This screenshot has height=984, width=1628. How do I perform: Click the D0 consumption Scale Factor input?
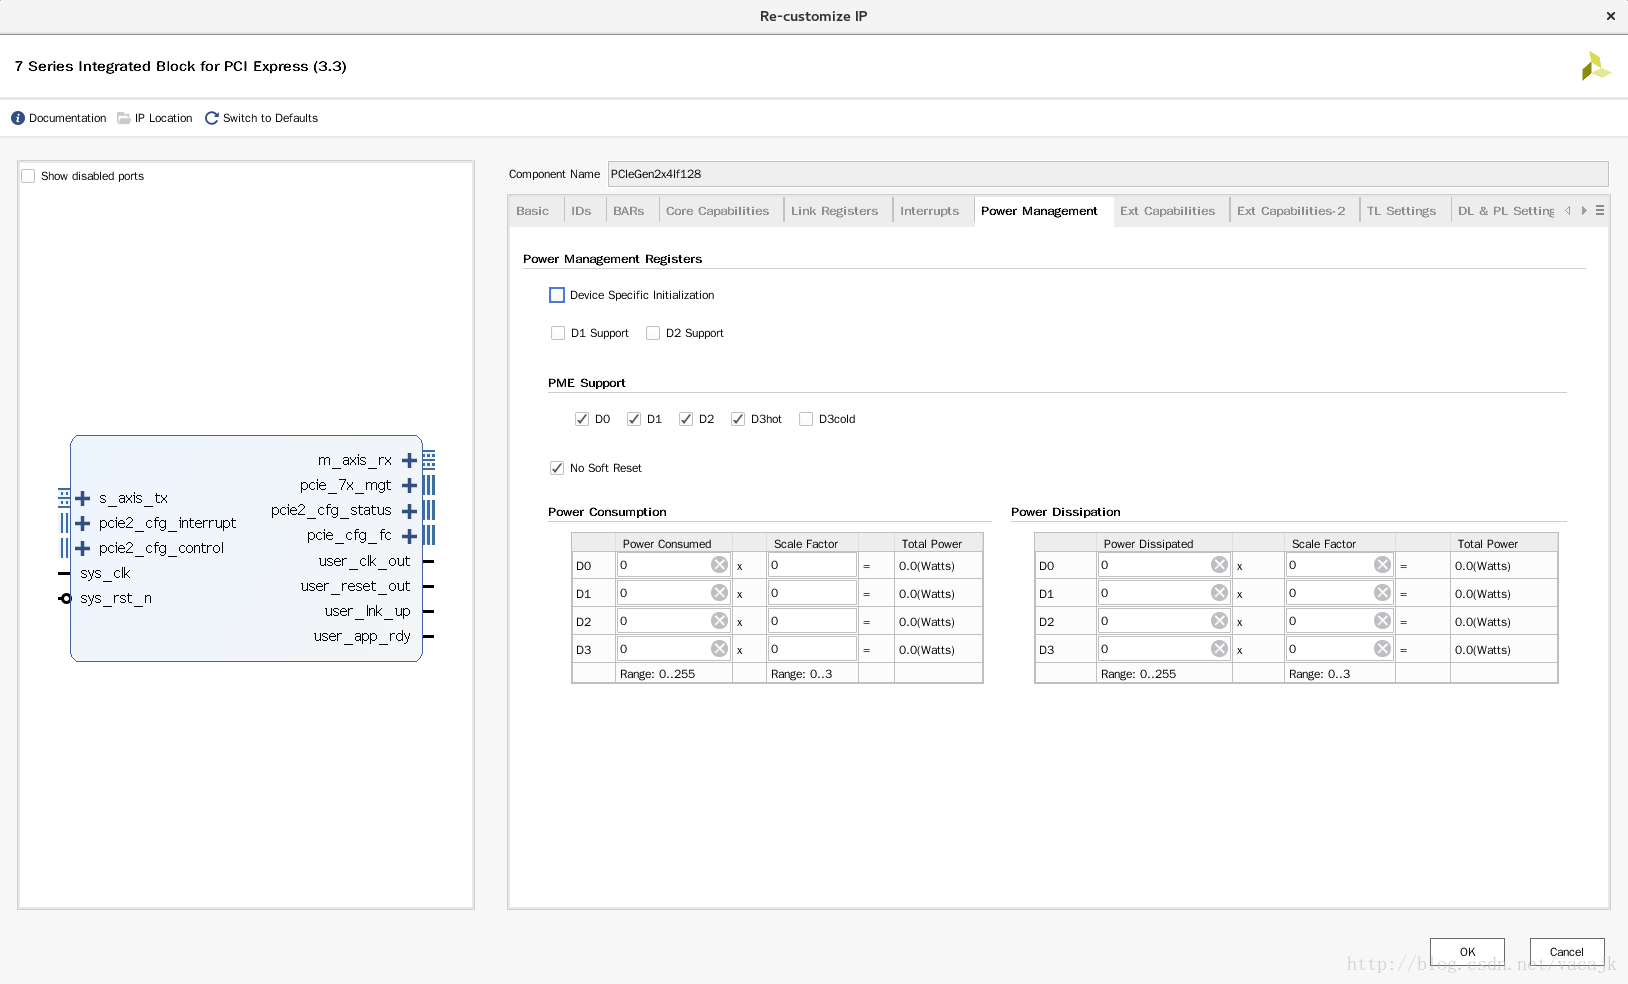click(x=812, y=565)
